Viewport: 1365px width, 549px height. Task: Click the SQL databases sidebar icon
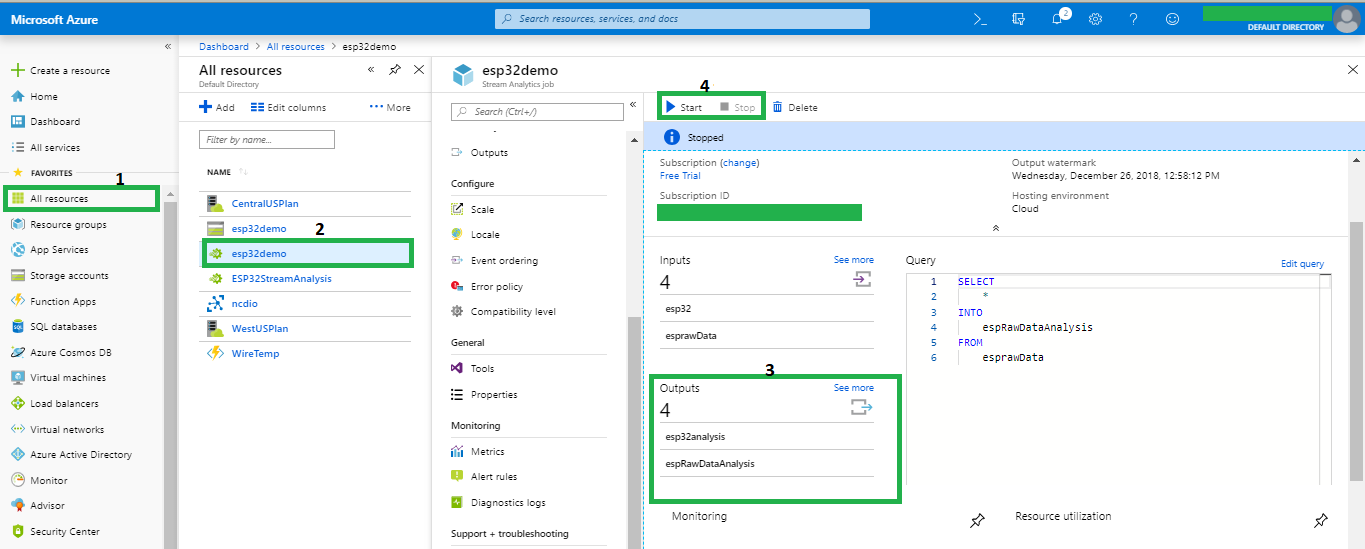tap(17, 327)
